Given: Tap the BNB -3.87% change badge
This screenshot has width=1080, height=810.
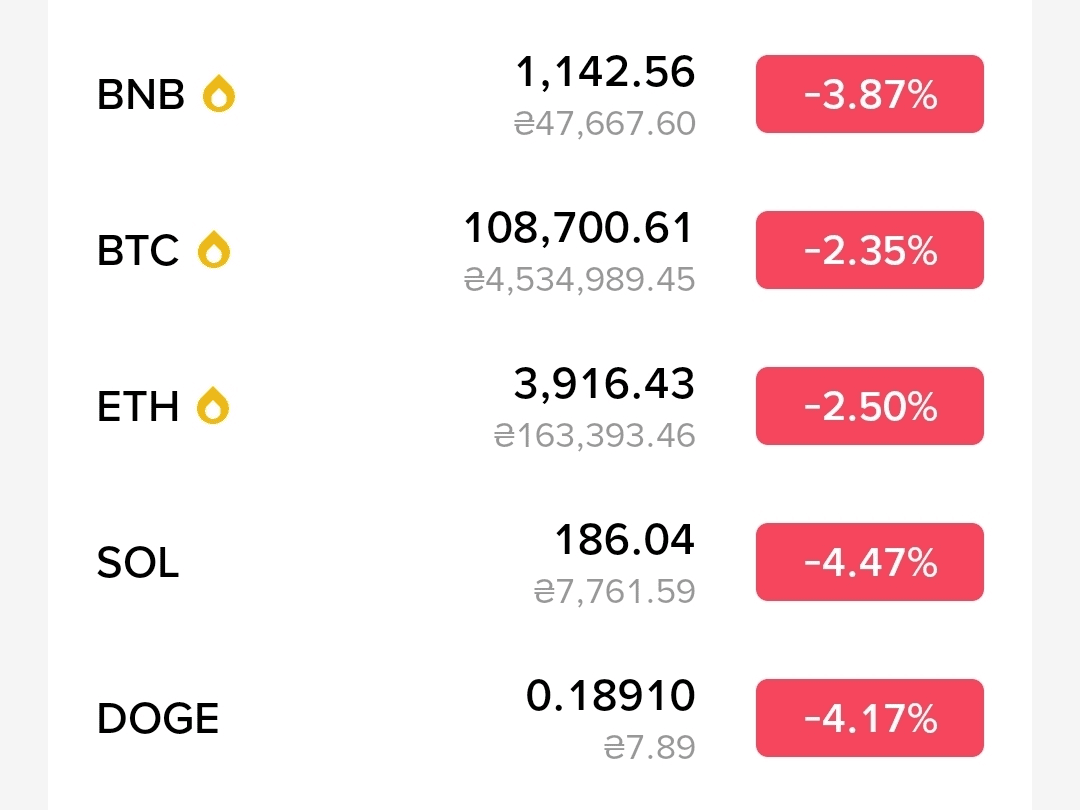Looking at the screenshot, I should tap(869, 95).
